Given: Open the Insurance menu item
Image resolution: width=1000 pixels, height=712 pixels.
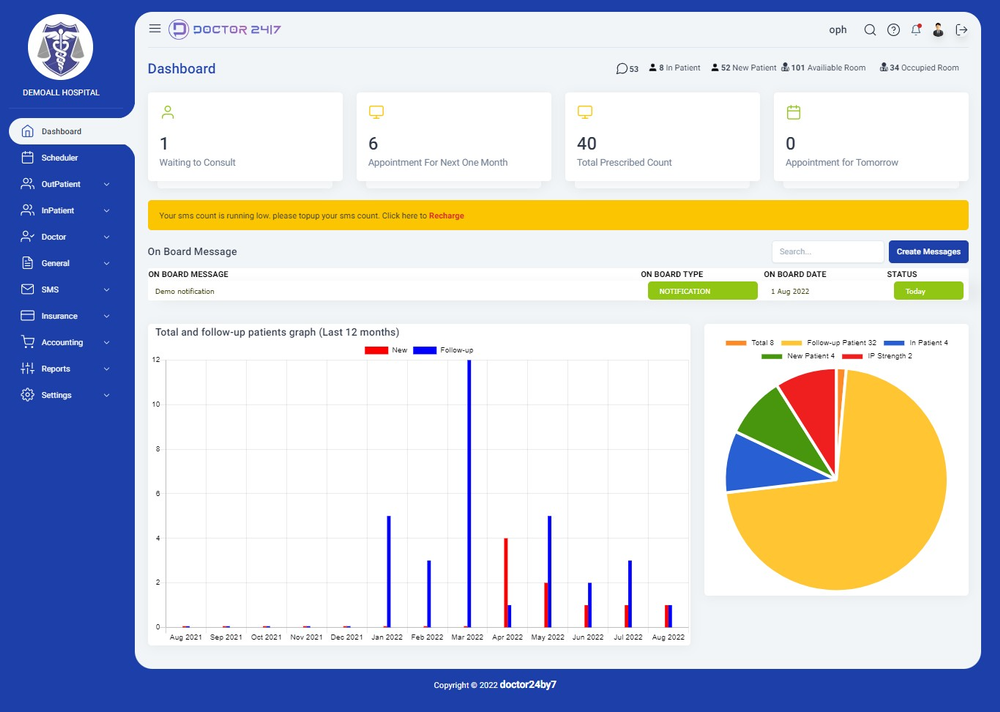Looking at the screenshot, I should coord(61,315).
